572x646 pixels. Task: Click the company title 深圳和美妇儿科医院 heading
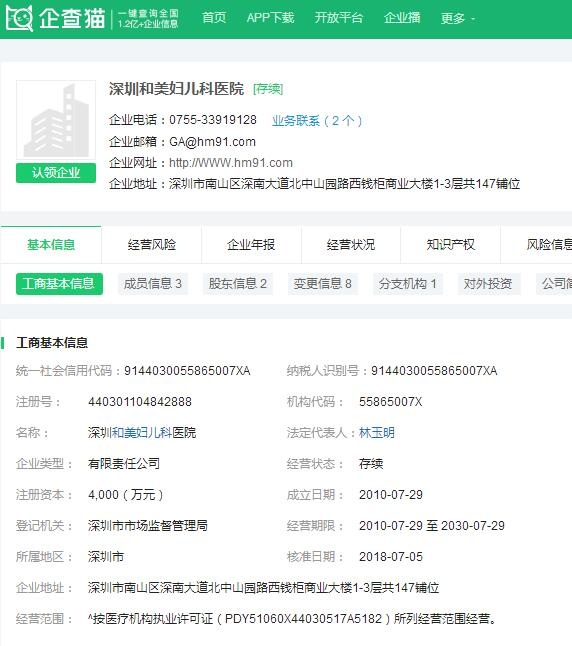(x=176, y=89)
